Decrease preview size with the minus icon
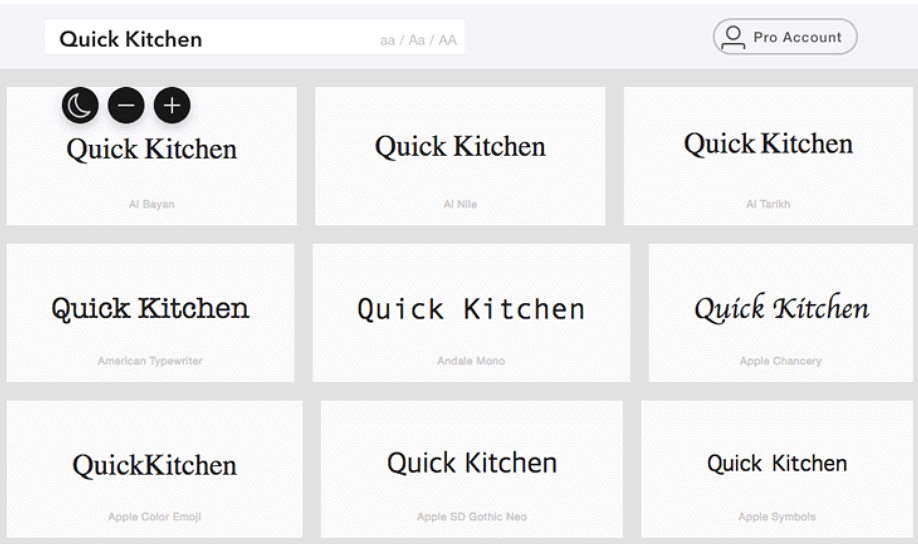This screenshot has height=544, width=918. [x=126, y=104]
